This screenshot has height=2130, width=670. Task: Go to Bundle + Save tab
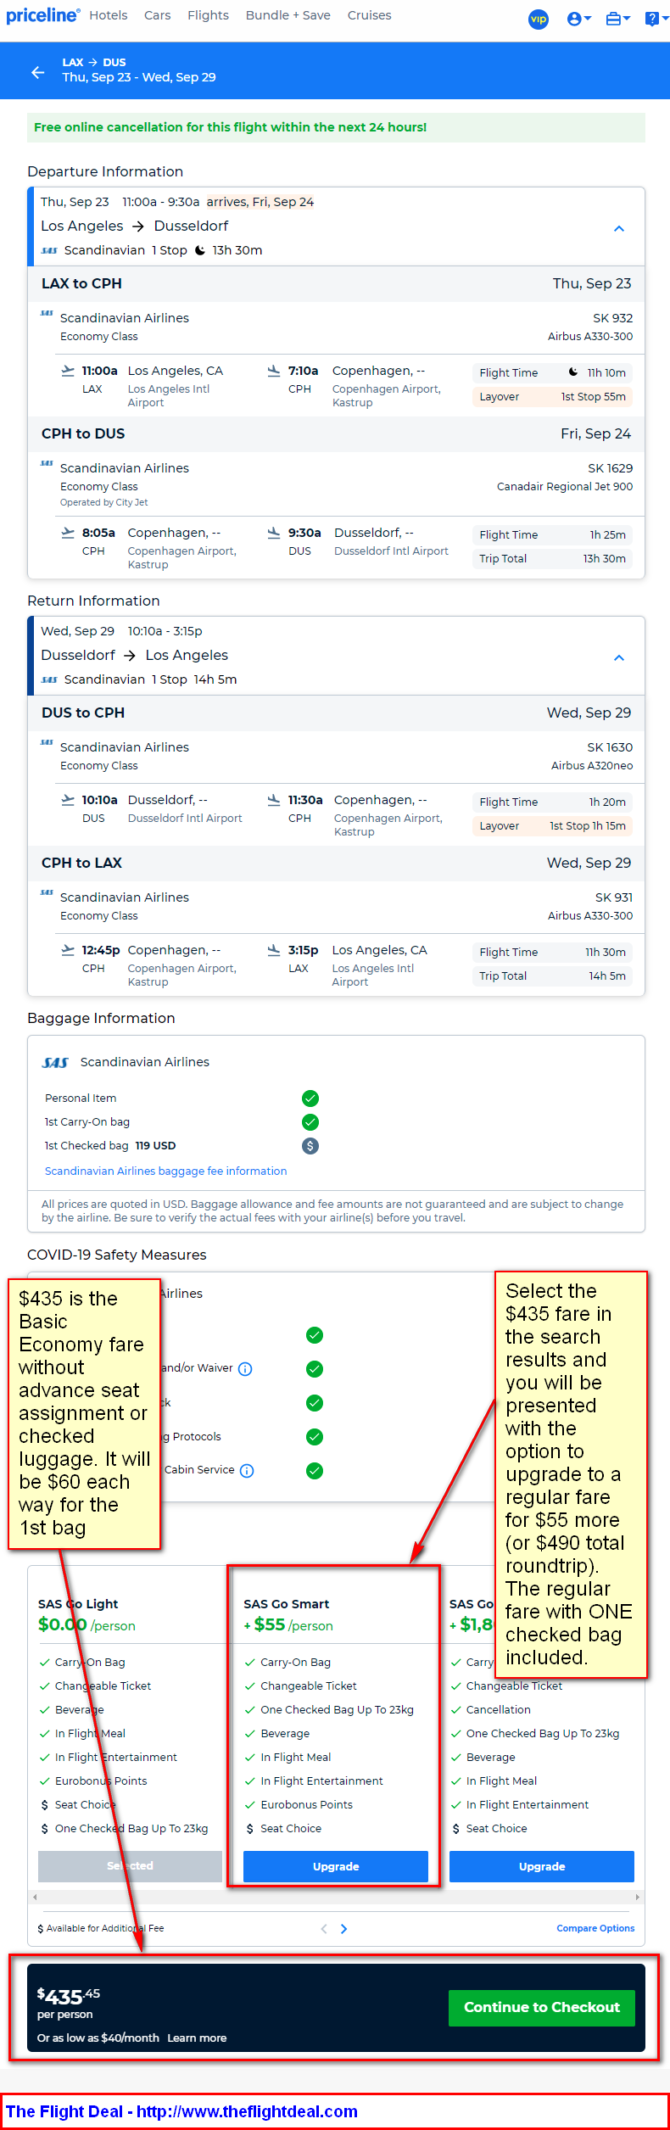(x=288, y=15)
